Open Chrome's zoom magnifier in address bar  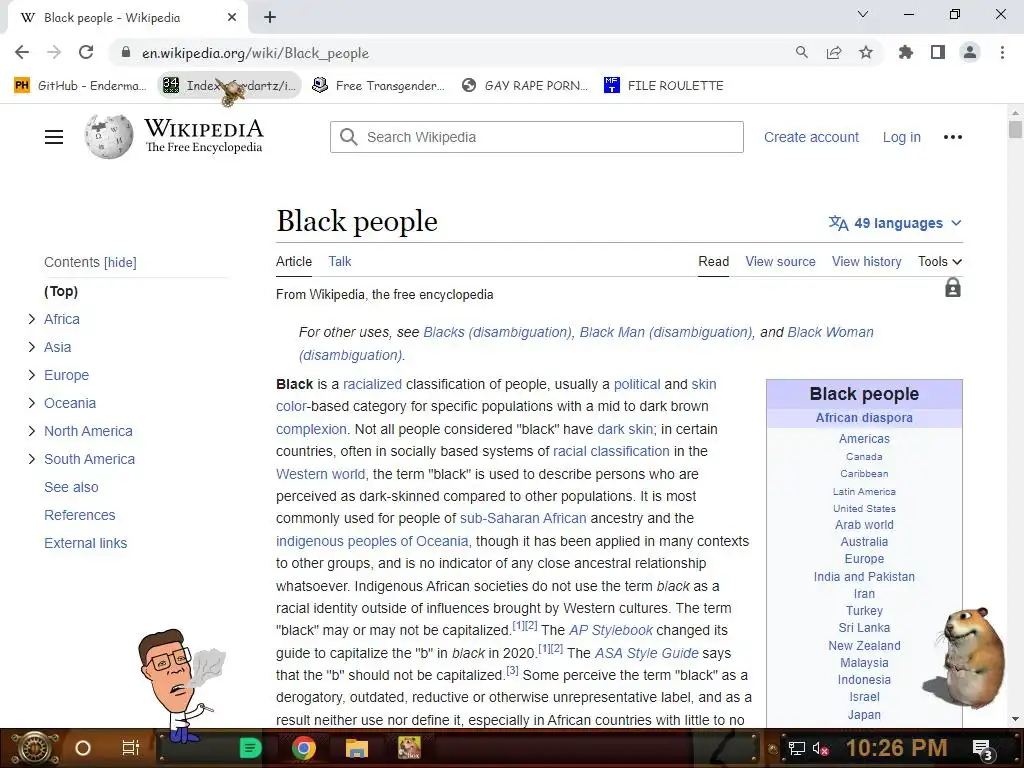801,52
